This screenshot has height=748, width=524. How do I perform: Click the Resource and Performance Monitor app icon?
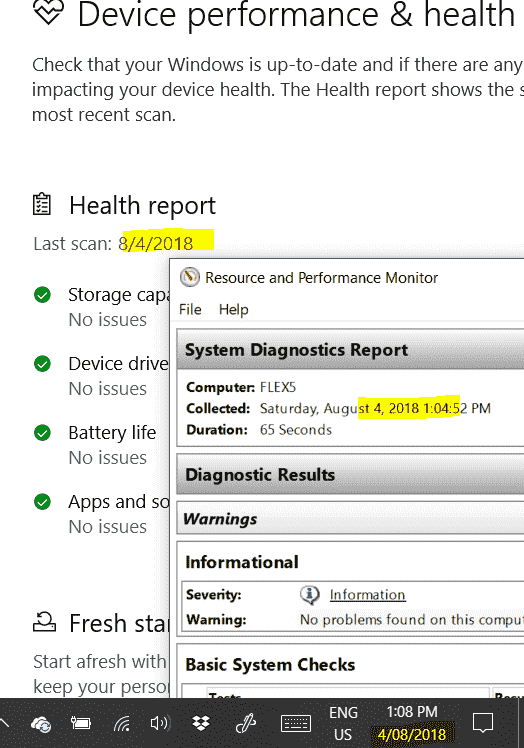(x=189, y=277)
